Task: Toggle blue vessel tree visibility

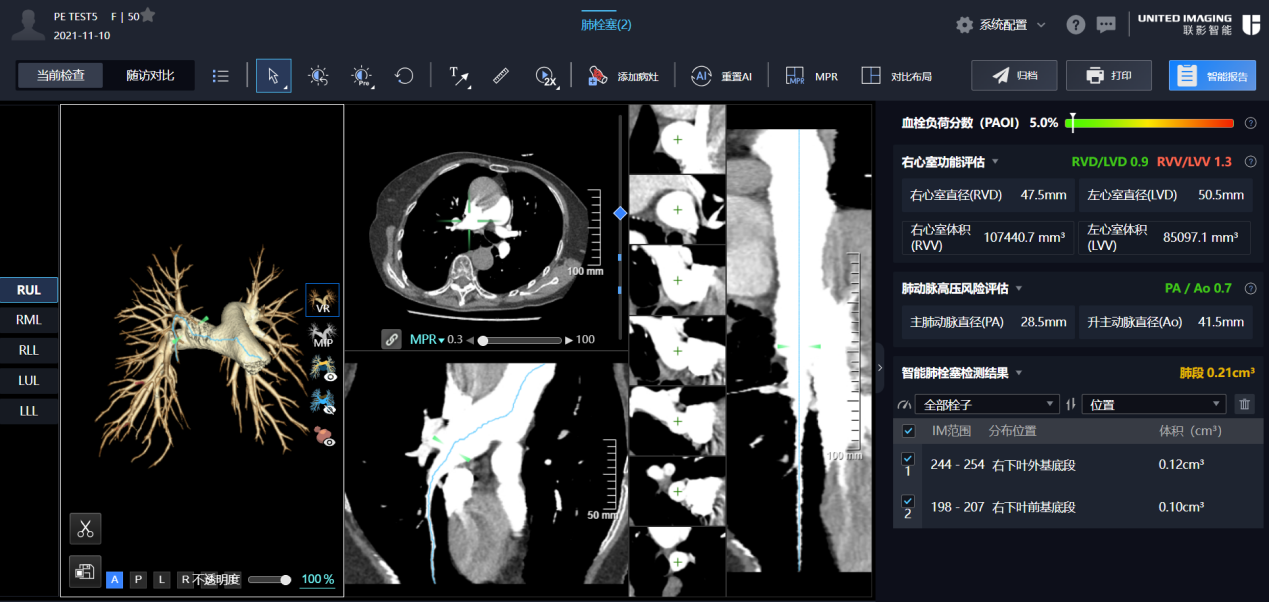Action: pos(323,401)
